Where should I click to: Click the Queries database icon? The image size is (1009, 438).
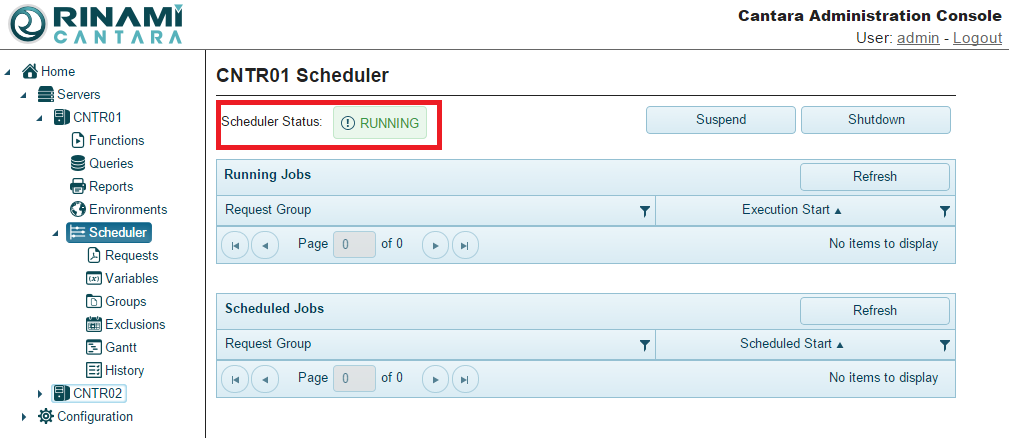click(x=78, y=164)
